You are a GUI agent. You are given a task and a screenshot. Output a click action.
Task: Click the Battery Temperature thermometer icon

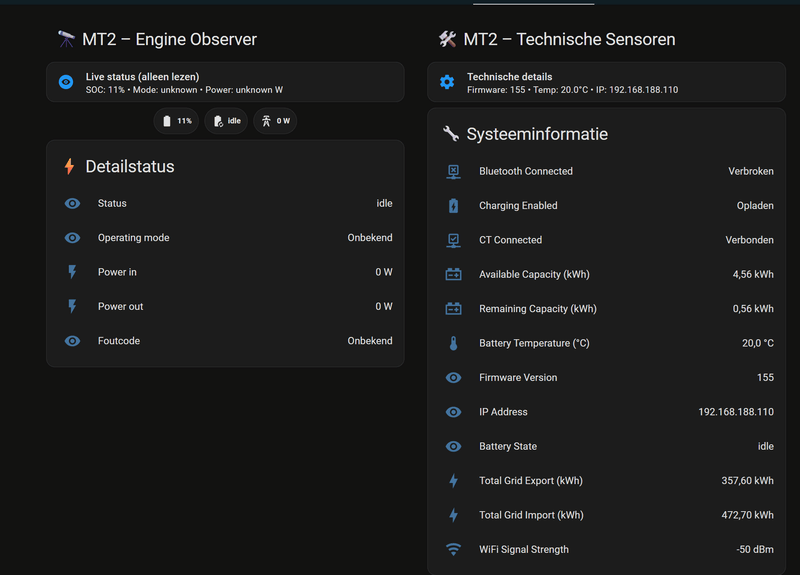pyautogui.click(x=453, y=343)
